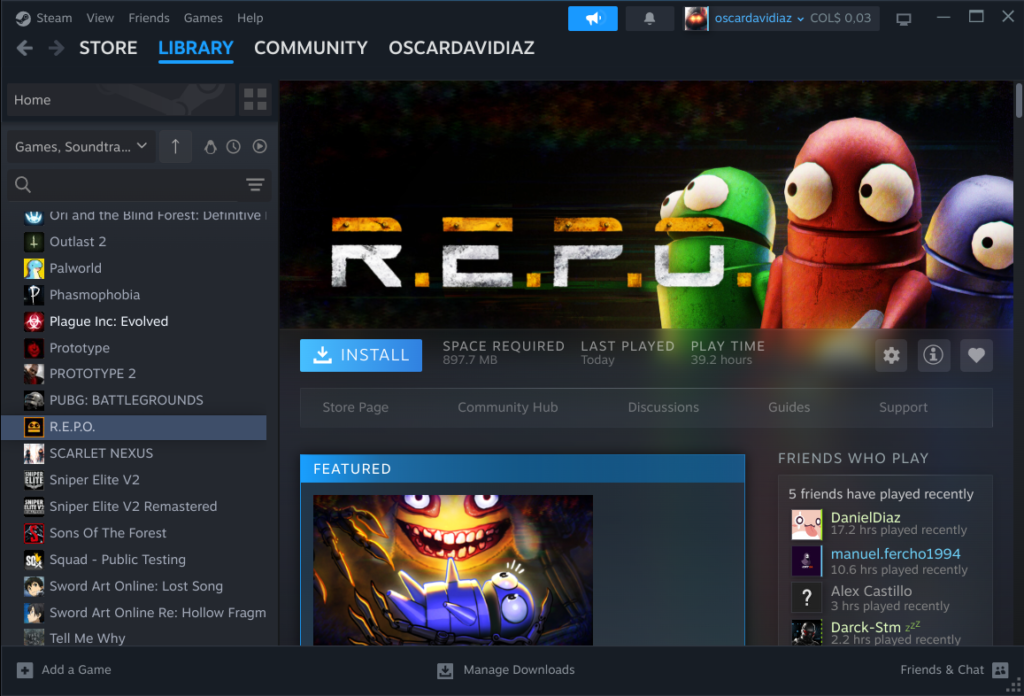Click the library search magnifier icon
This screenshot has height=696, width=1024.
(x=23, y=185)
